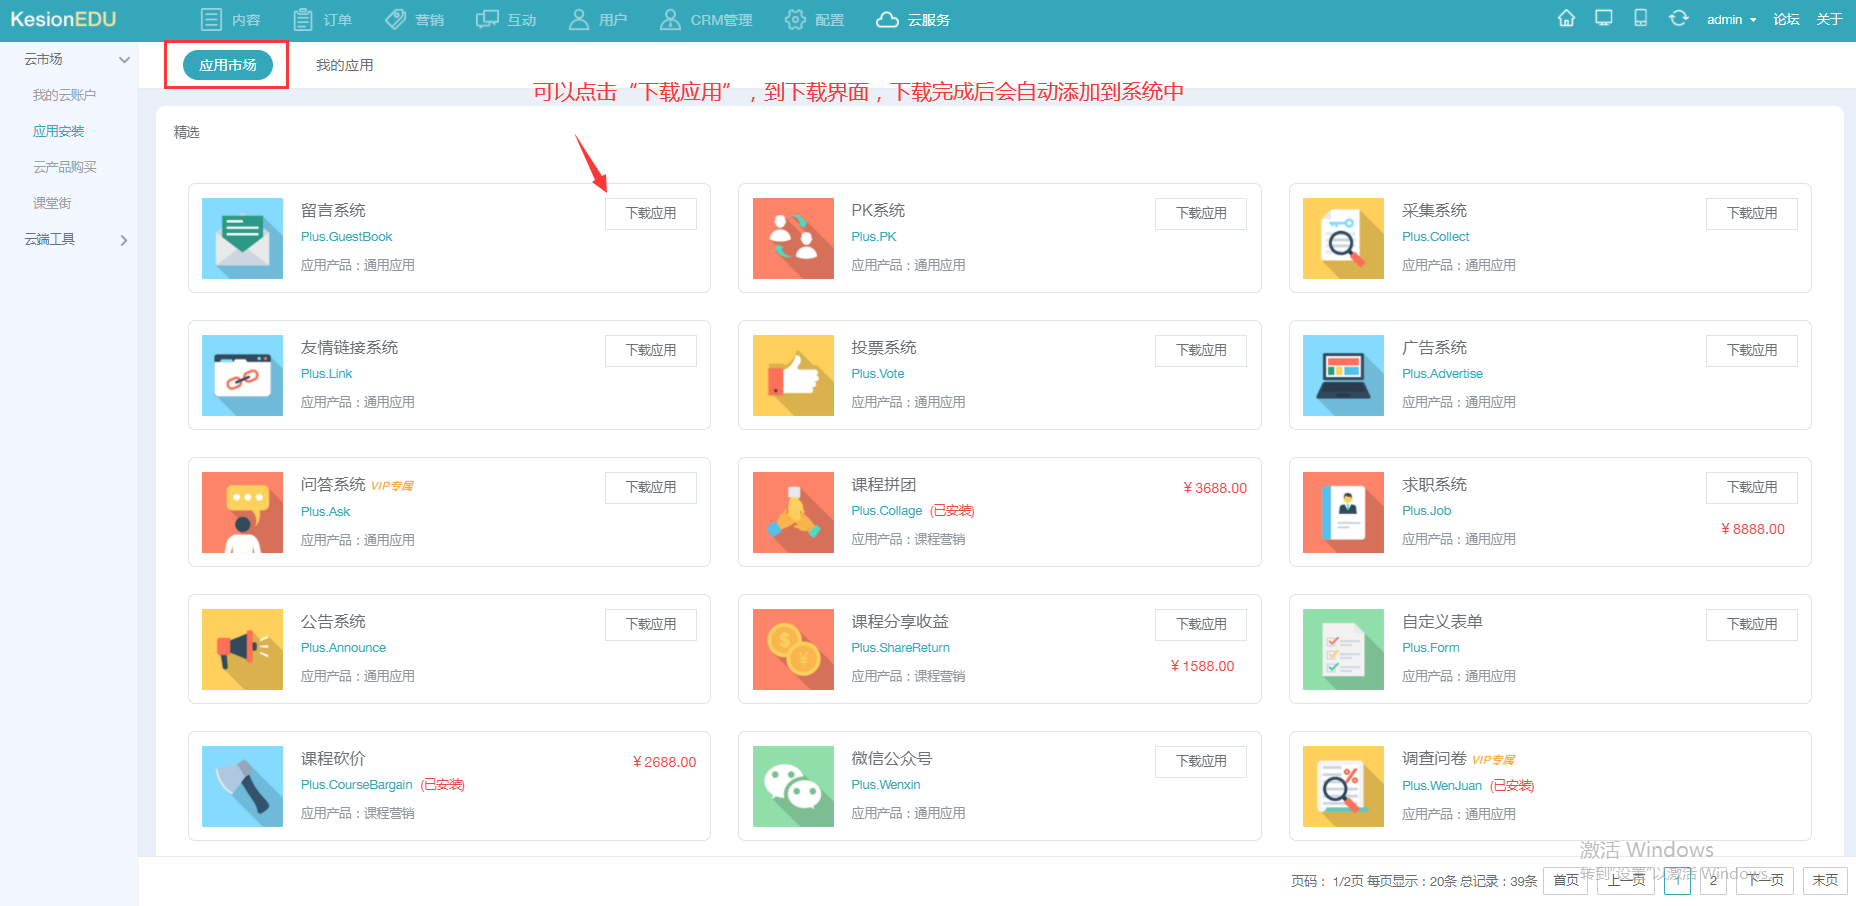Screen dimensions: 1856x906
Task: Click the 广告系统 laptop icon
Action: (1343, 375)
